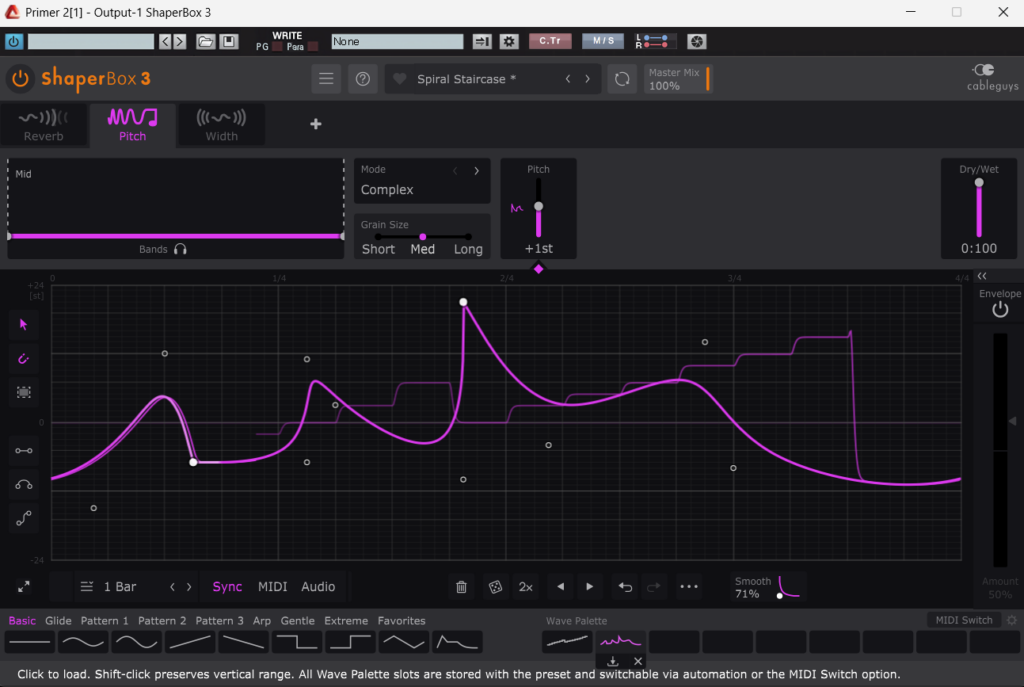Randomize the wave with the dice icon
This screenshot has width=1024, height=687.
[x=494, y=587]
